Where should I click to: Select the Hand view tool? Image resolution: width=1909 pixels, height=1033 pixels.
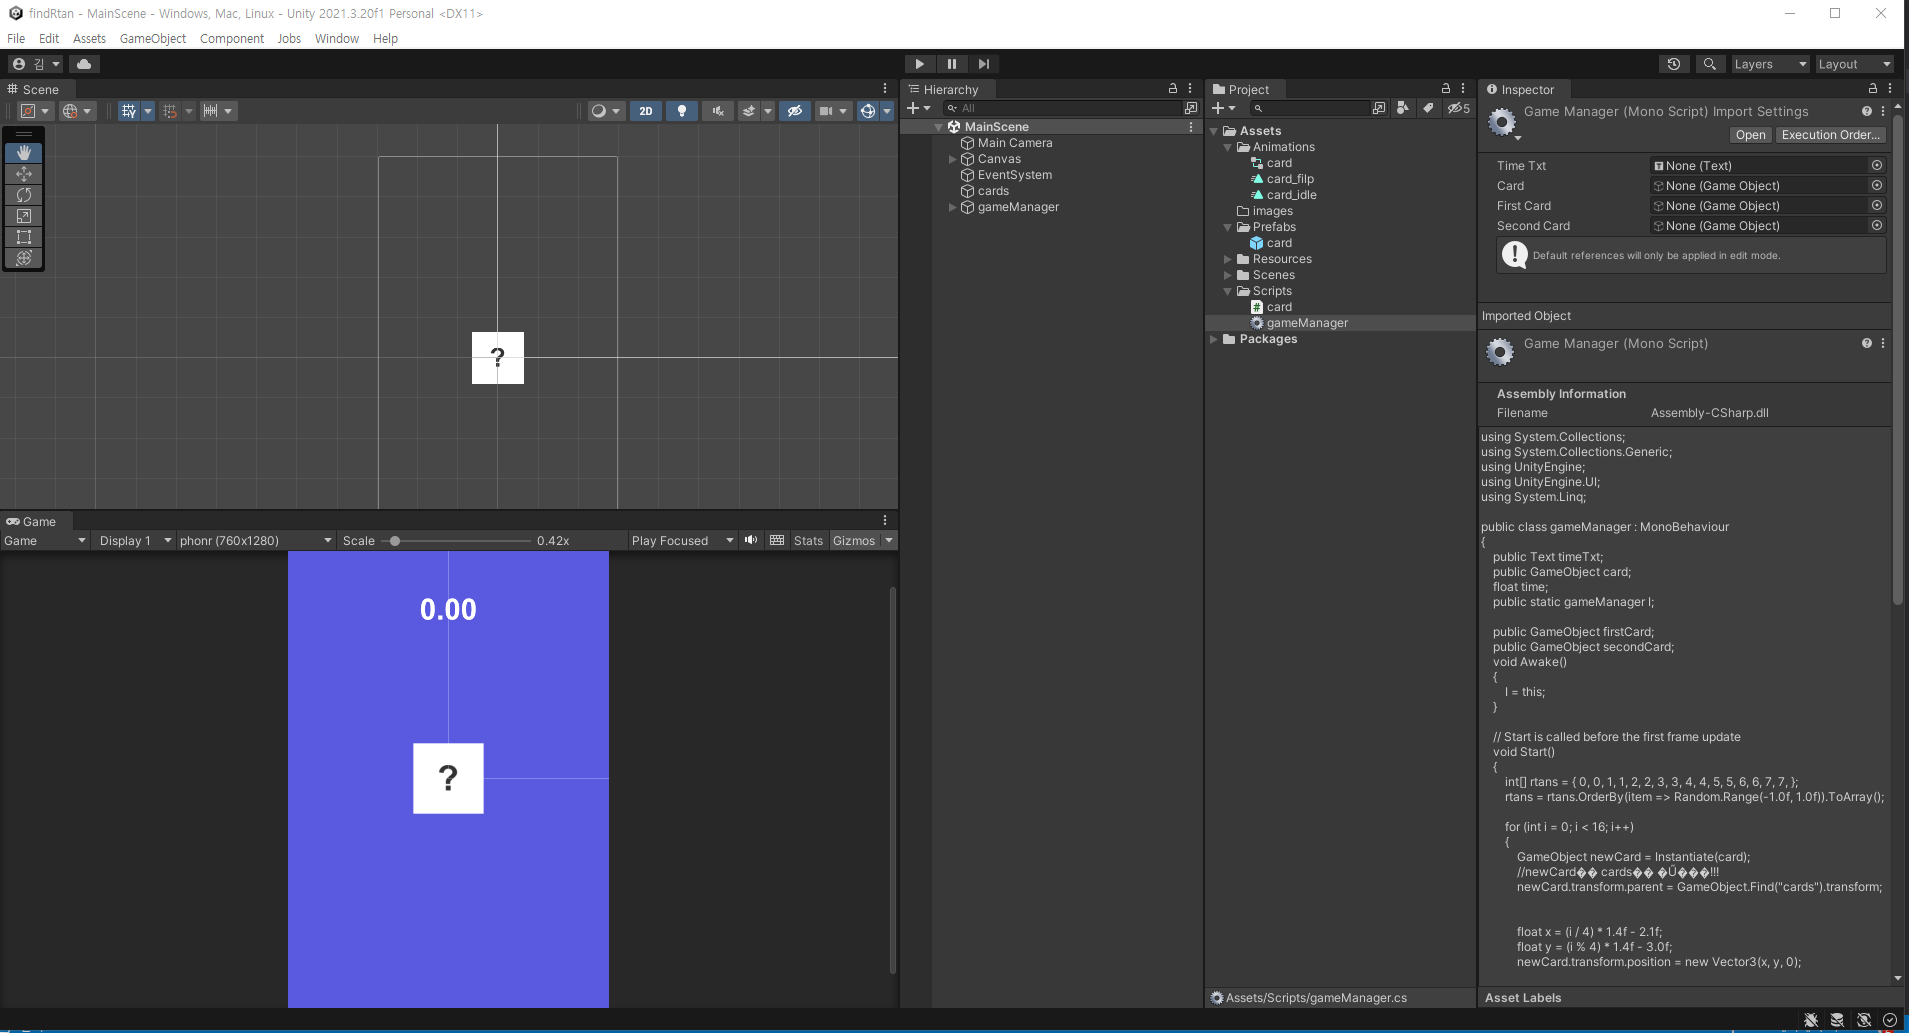click(24, 153)
